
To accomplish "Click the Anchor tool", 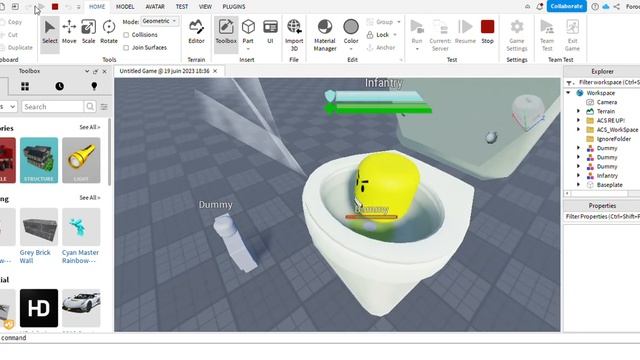I will (x=381, y=48).
